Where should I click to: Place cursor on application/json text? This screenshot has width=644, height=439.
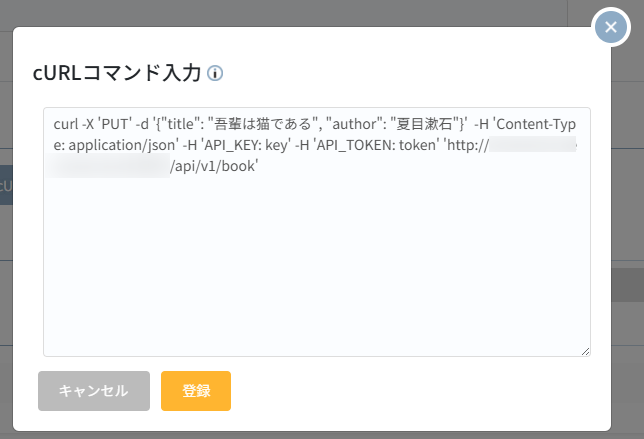122,145
